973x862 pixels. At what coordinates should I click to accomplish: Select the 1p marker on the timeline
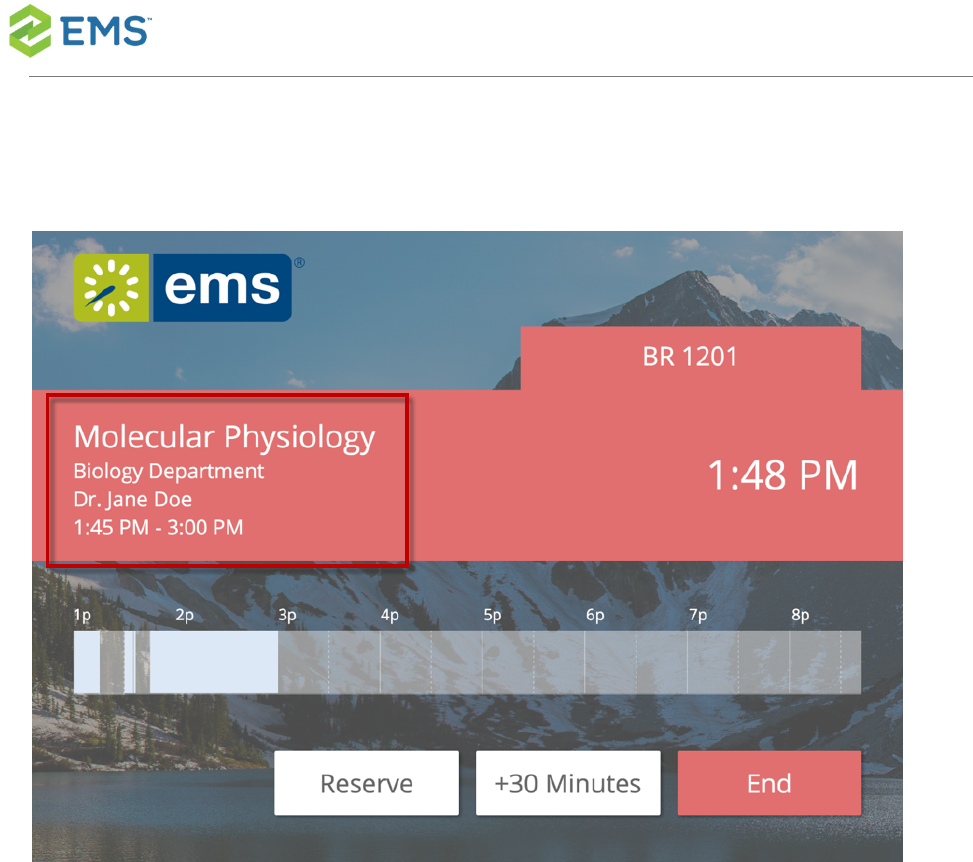(x=82, y=615)
